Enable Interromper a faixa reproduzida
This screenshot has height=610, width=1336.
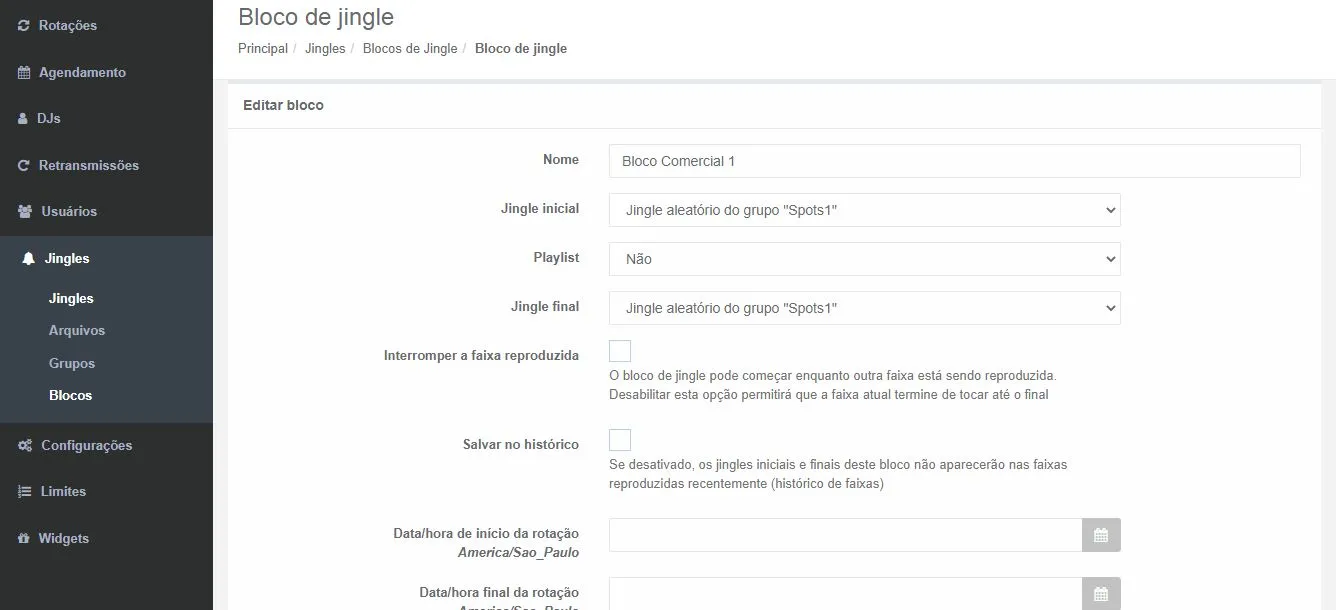tap(620, 350)
